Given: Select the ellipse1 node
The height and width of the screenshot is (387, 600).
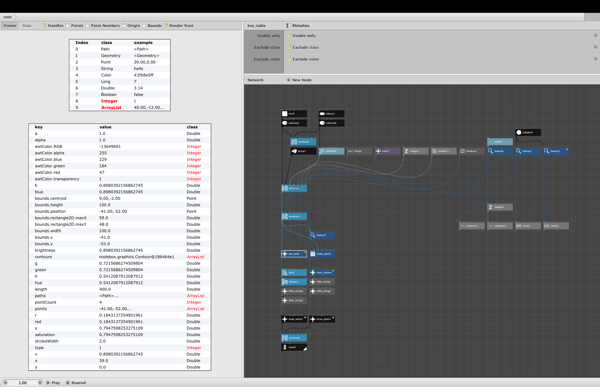Looking at the screenshot, I should pyautogui.click(x=331, y=114).
